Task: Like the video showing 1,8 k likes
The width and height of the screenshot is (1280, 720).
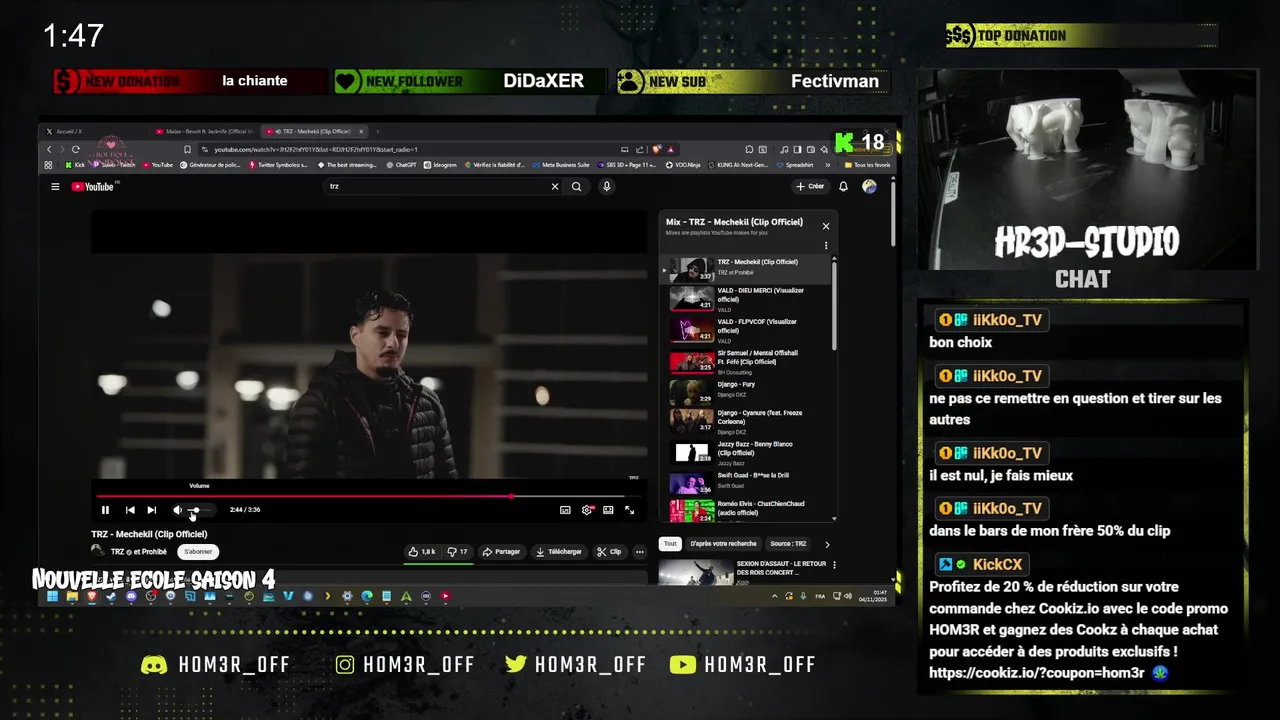Action: coord(422,551)
